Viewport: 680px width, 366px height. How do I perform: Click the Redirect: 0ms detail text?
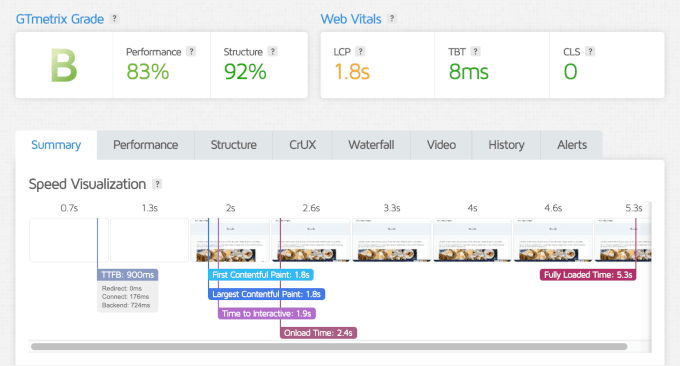pyautogui.click(x=122, y=288)
